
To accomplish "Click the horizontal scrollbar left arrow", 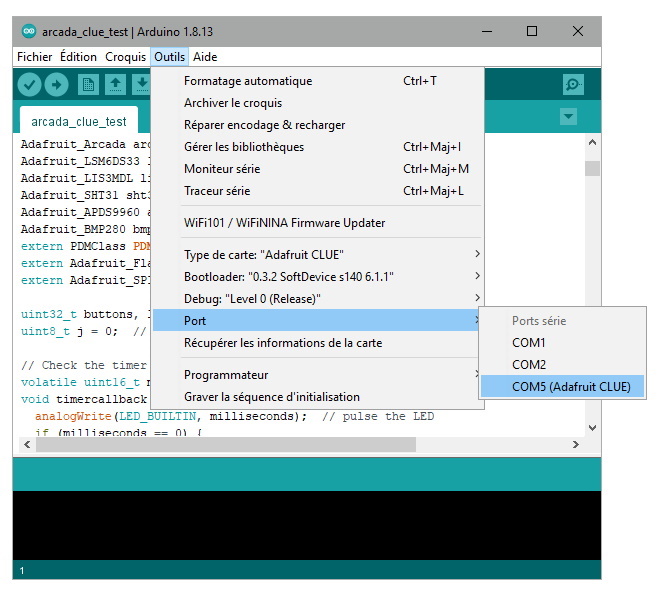I will click(27, 445).
